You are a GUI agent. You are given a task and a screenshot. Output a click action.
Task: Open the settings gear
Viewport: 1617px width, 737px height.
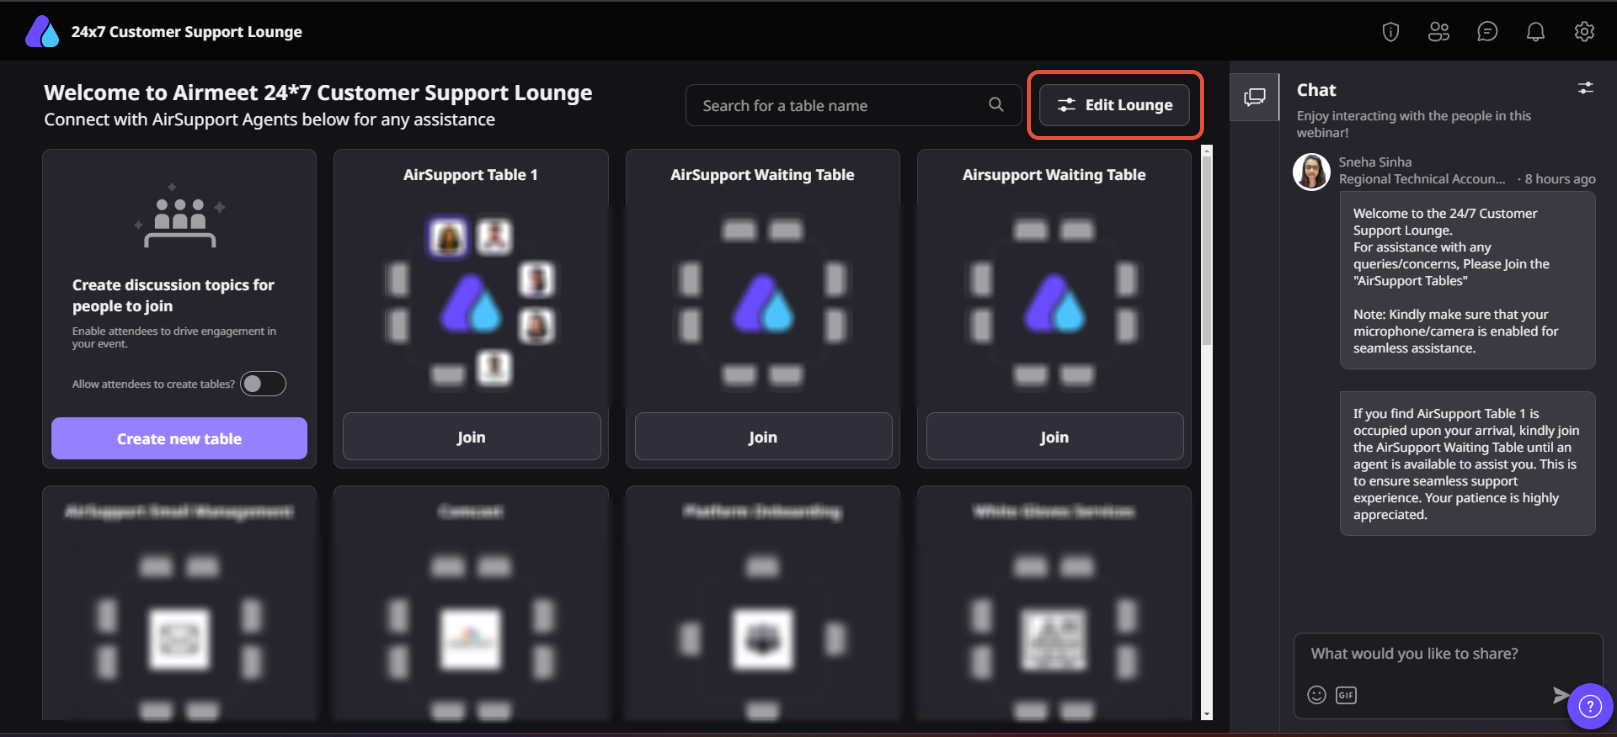click(1584, 32)
